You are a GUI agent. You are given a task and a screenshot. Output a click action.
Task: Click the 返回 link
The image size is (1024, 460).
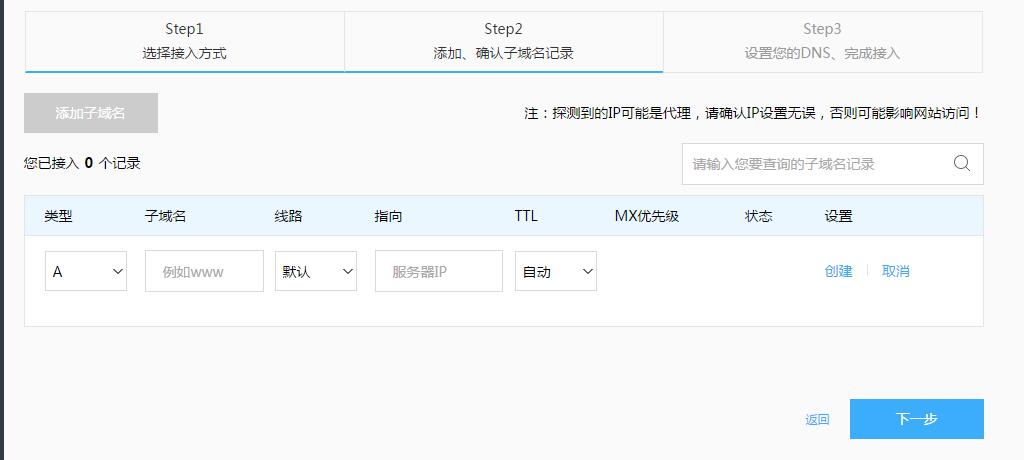click(x=817, y=420)
